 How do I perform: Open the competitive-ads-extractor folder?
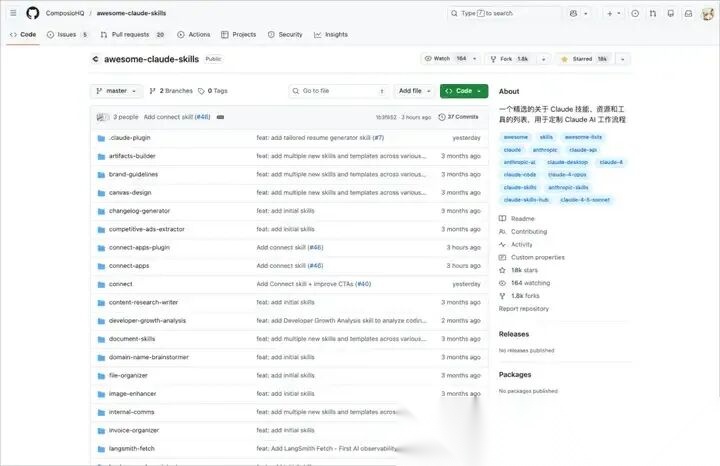pyautogui.click(x=146, y=229)
